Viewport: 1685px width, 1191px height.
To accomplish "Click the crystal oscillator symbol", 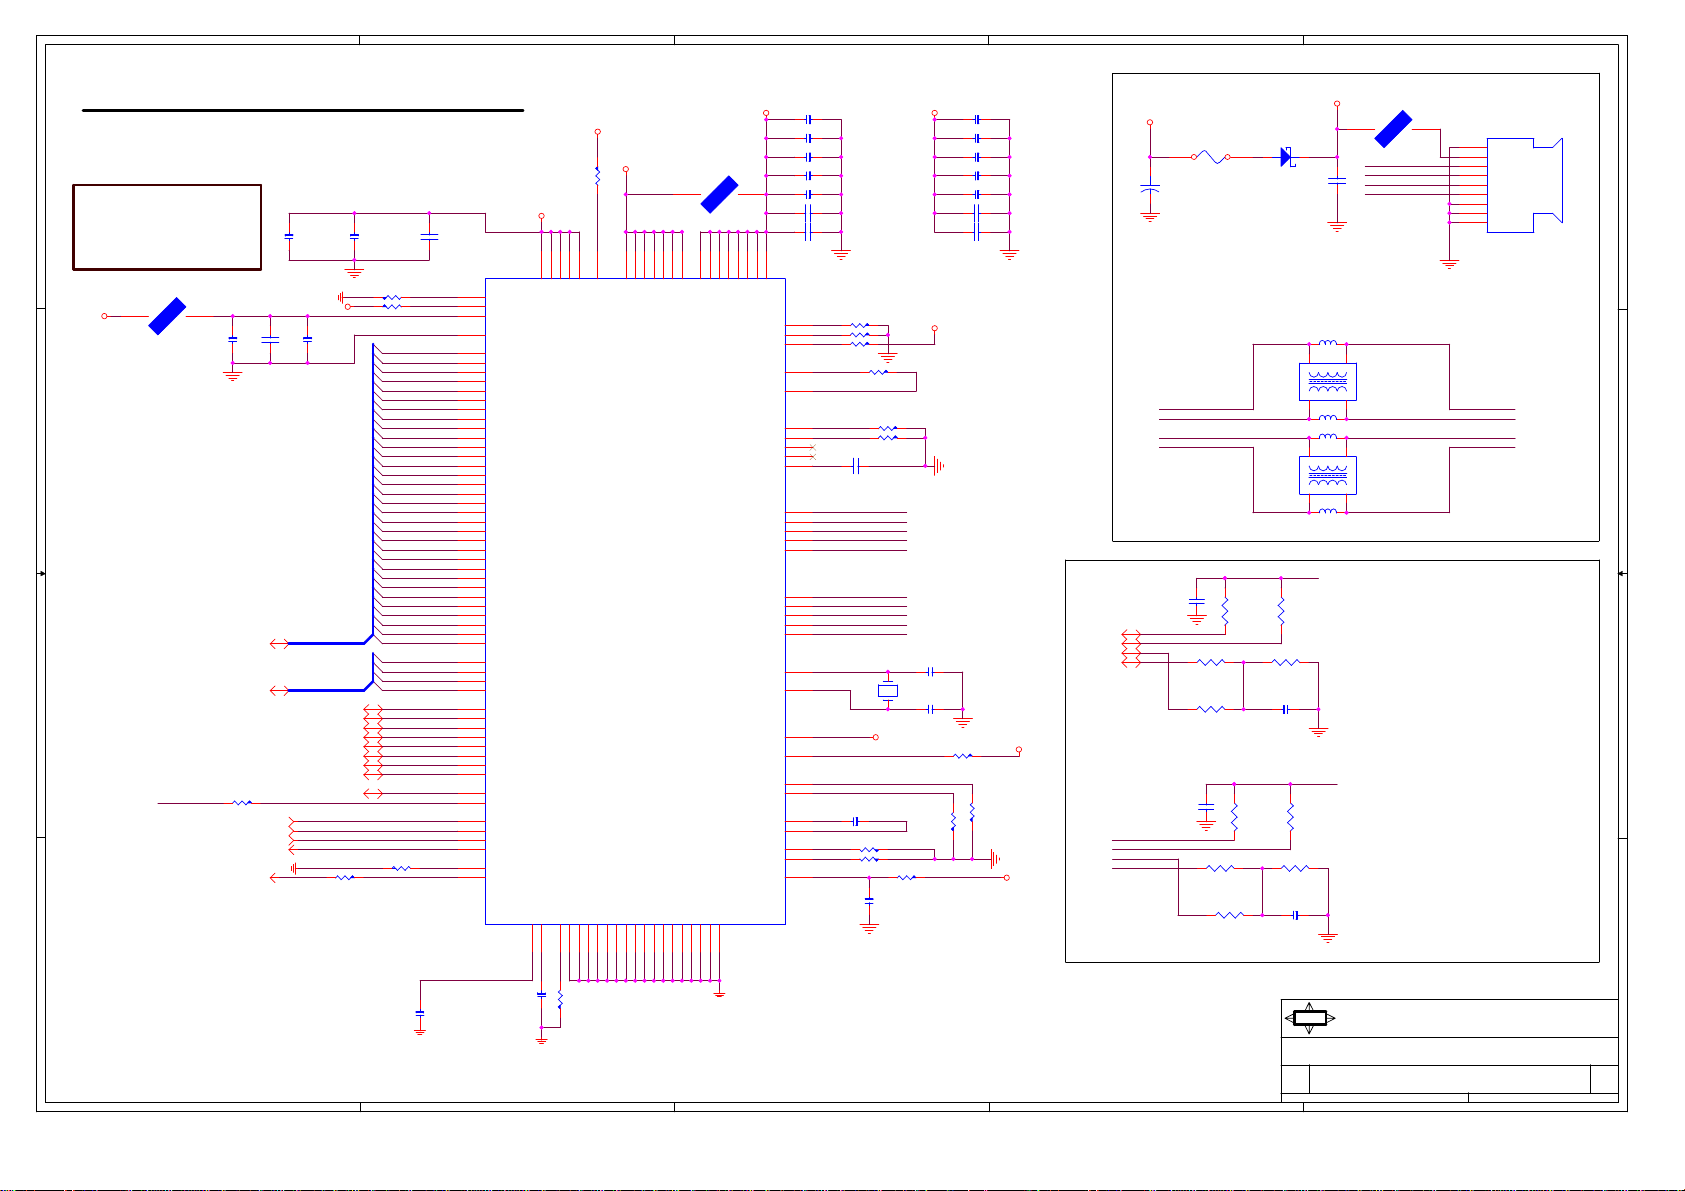I will point(888,691).
